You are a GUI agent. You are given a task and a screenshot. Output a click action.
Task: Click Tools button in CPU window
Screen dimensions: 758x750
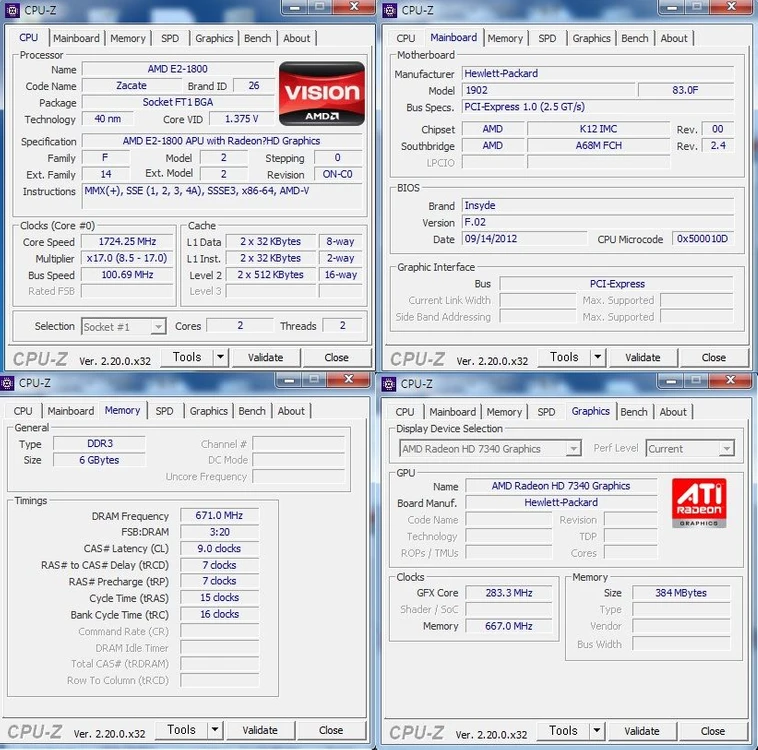187,357
